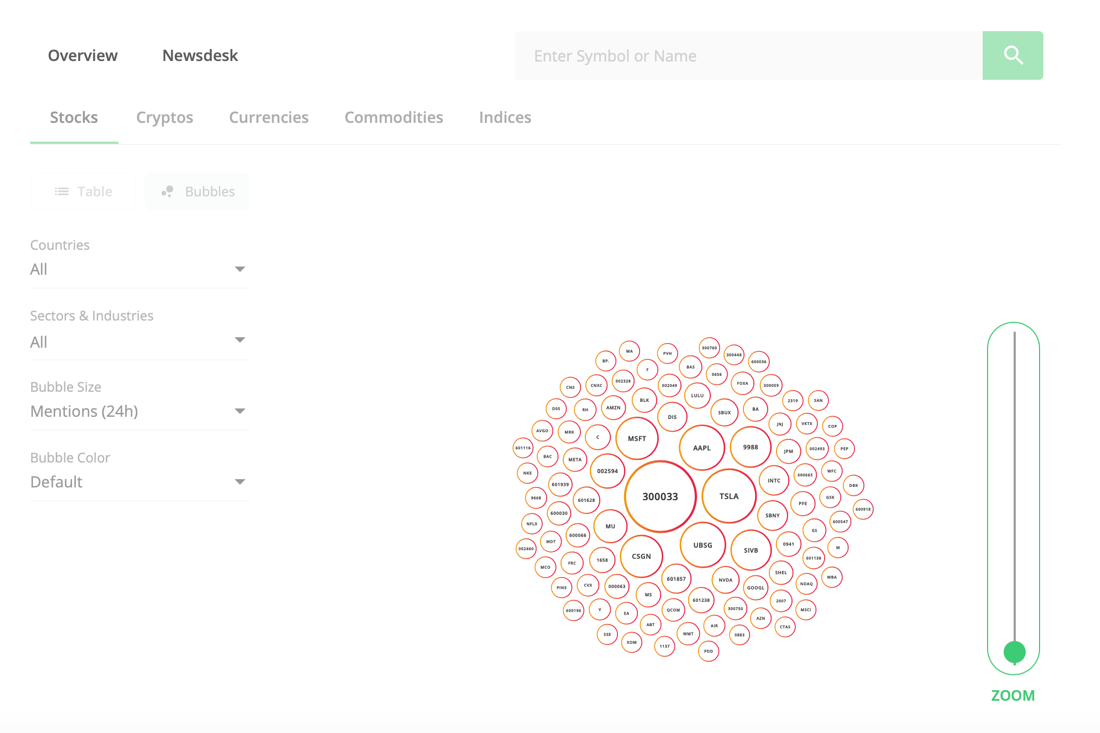
Task: Select the NFLX bubble
Action: point(532,523)
